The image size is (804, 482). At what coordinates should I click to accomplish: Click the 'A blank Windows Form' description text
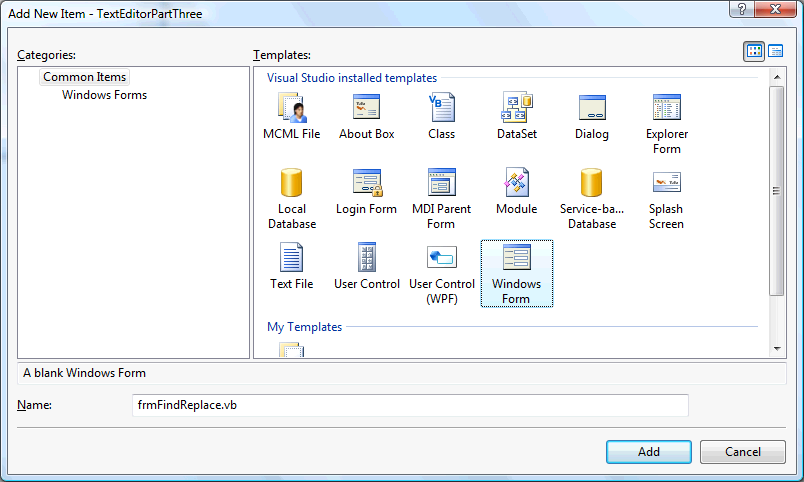pos(85,373)
